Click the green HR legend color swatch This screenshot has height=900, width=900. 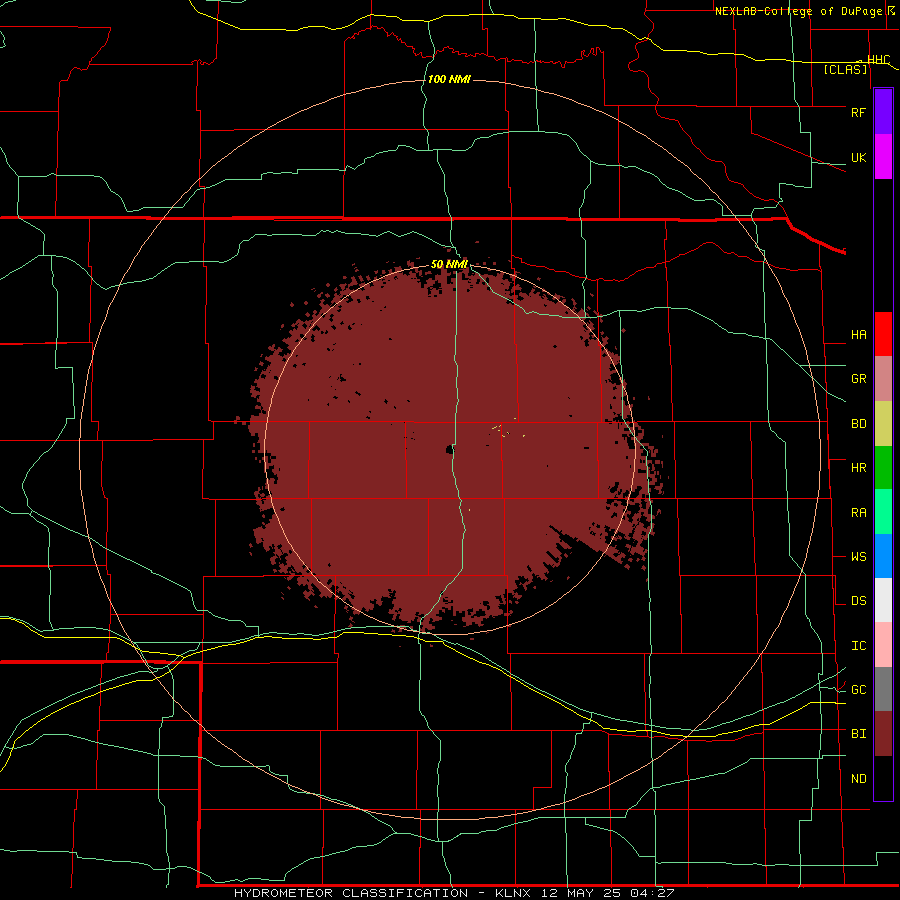pos(883,467)
